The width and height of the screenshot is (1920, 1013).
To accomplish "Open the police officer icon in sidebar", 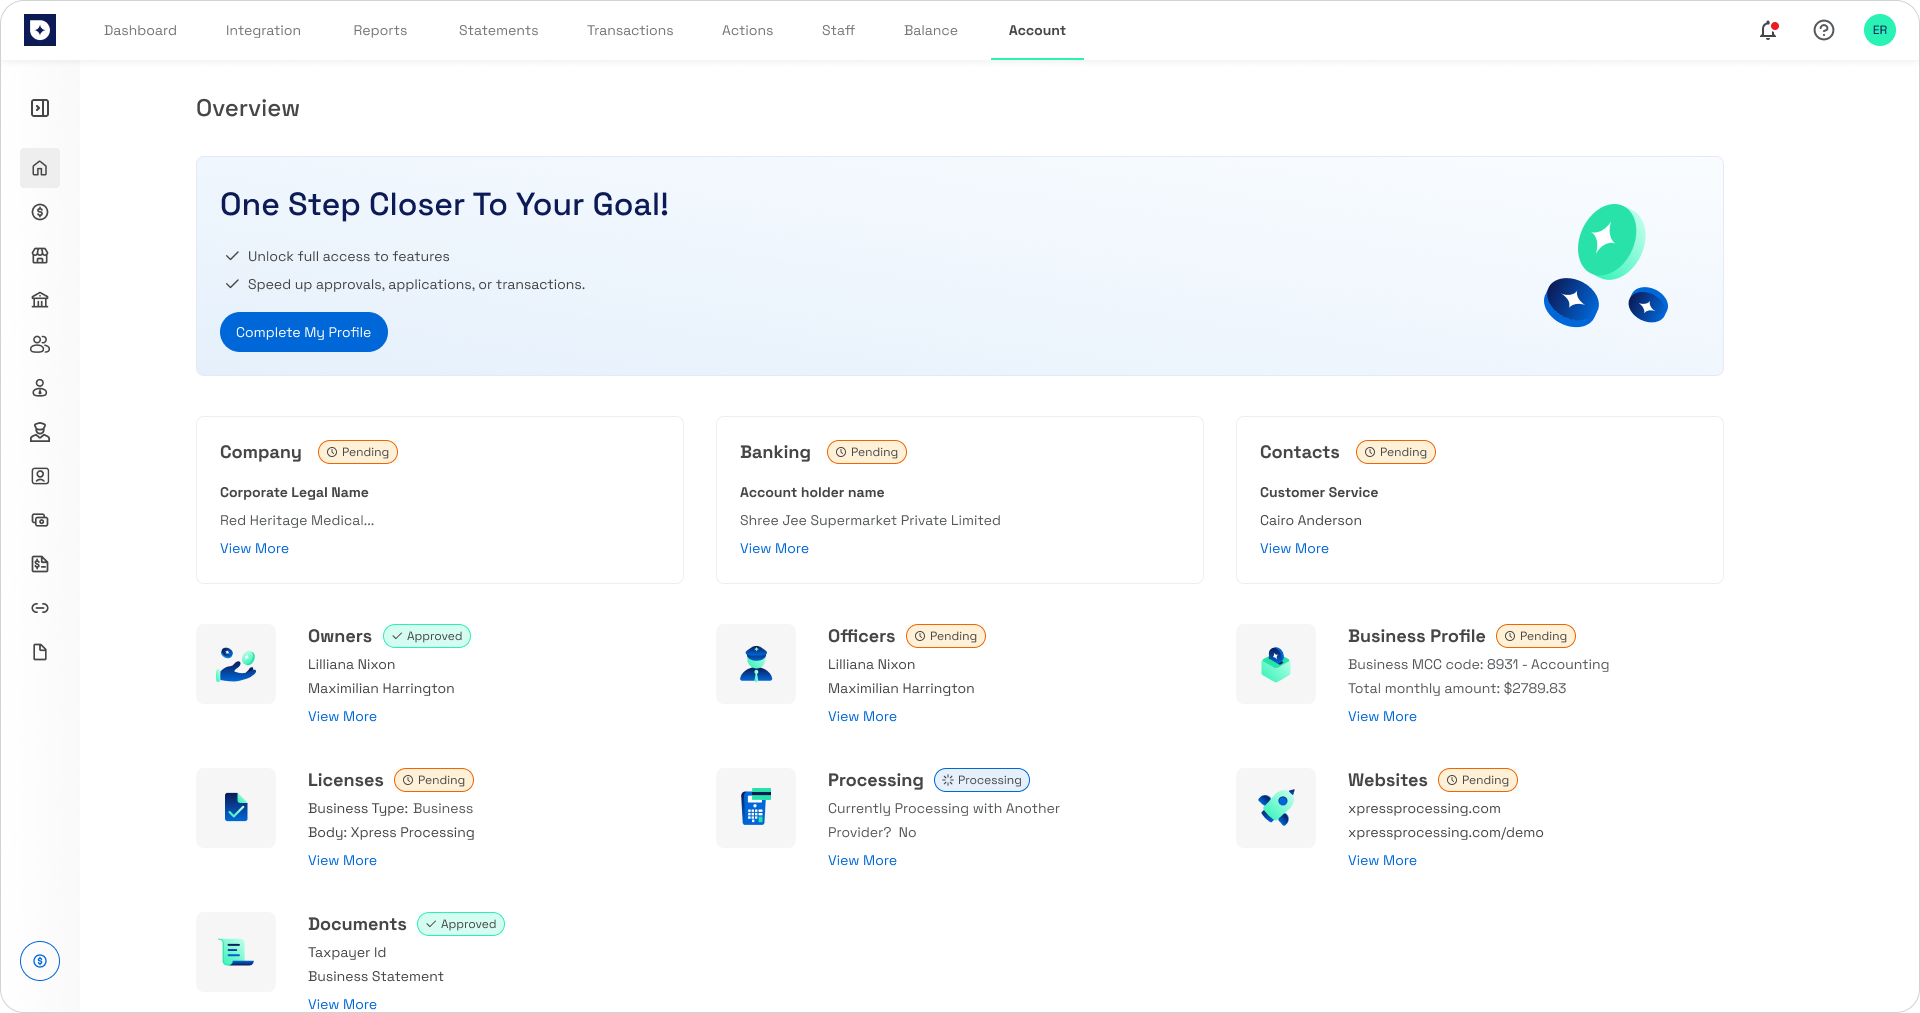I will [x=40, y=432].
